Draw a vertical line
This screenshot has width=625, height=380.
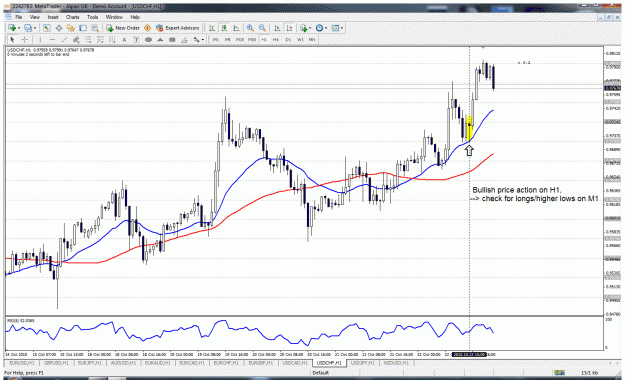tap(40, 39)
